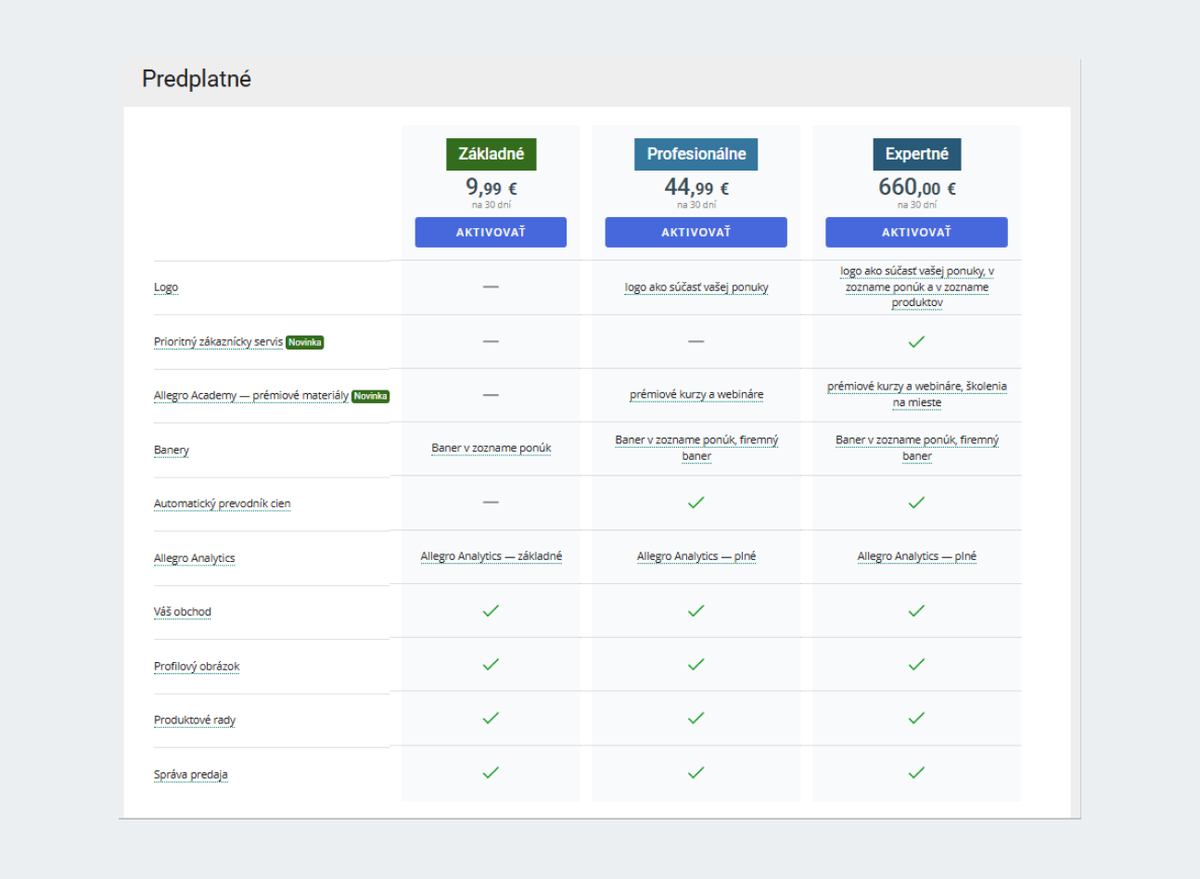Activate the Expertné plan for 660 €
Image resolution: width=1200 pixels, height=879 pixels.
click(x=916, y=232)
